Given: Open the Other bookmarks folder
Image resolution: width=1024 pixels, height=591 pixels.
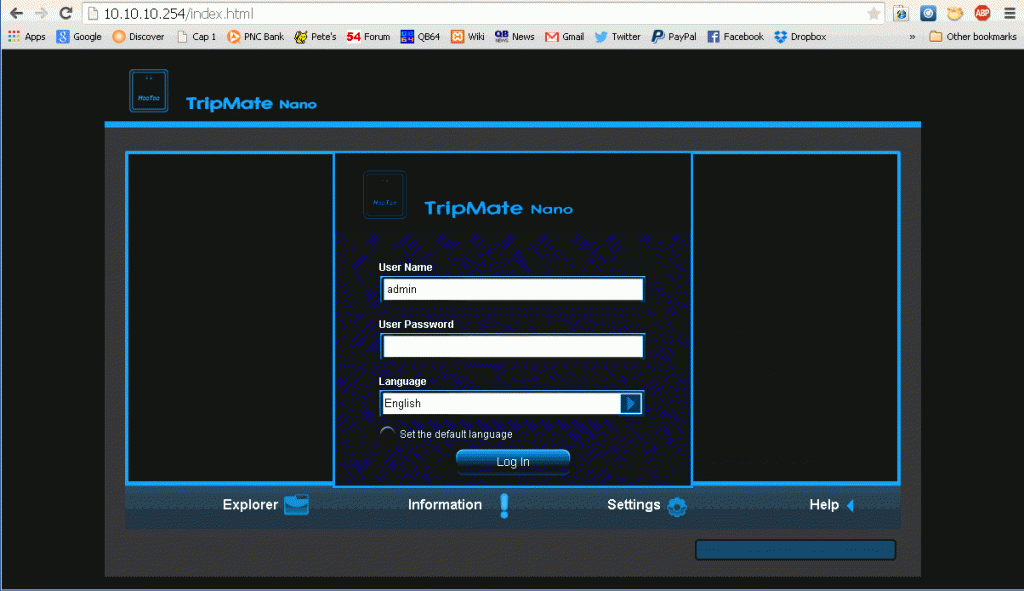Looking at the screenshot, I should [972, 37].
